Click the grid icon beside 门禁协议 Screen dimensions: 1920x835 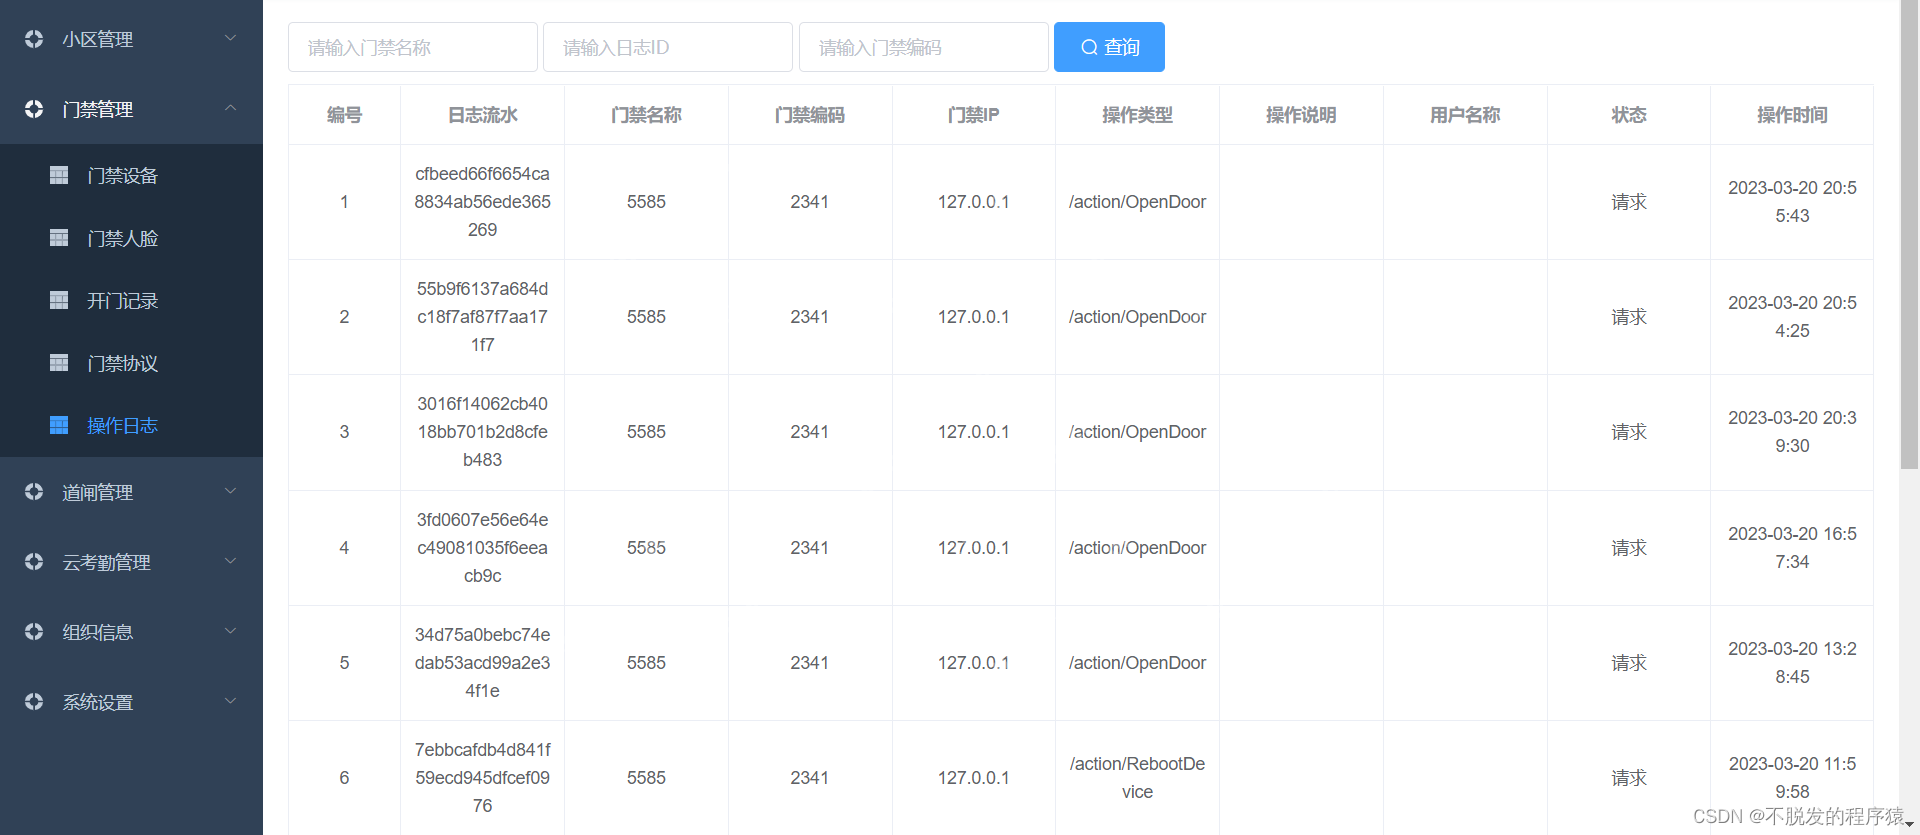pyautogui.click(x=59, y=363)
